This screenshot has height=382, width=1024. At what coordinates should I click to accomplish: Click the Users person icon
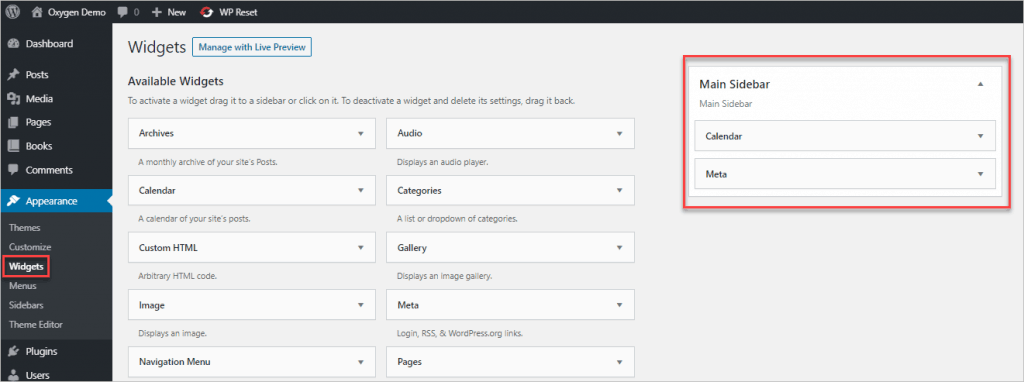click(13, 375)
